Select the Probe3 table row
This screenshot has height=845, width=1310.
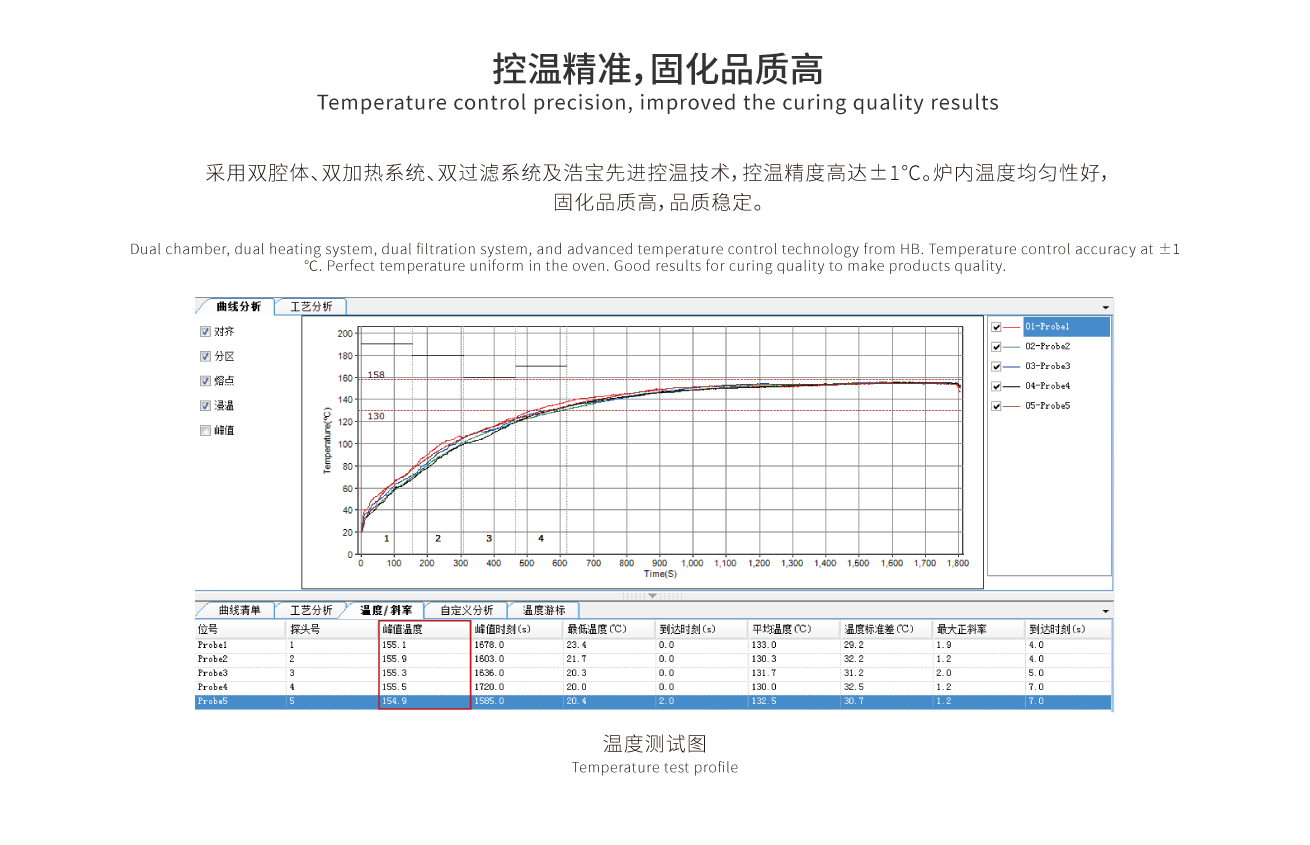coord(653,674)
